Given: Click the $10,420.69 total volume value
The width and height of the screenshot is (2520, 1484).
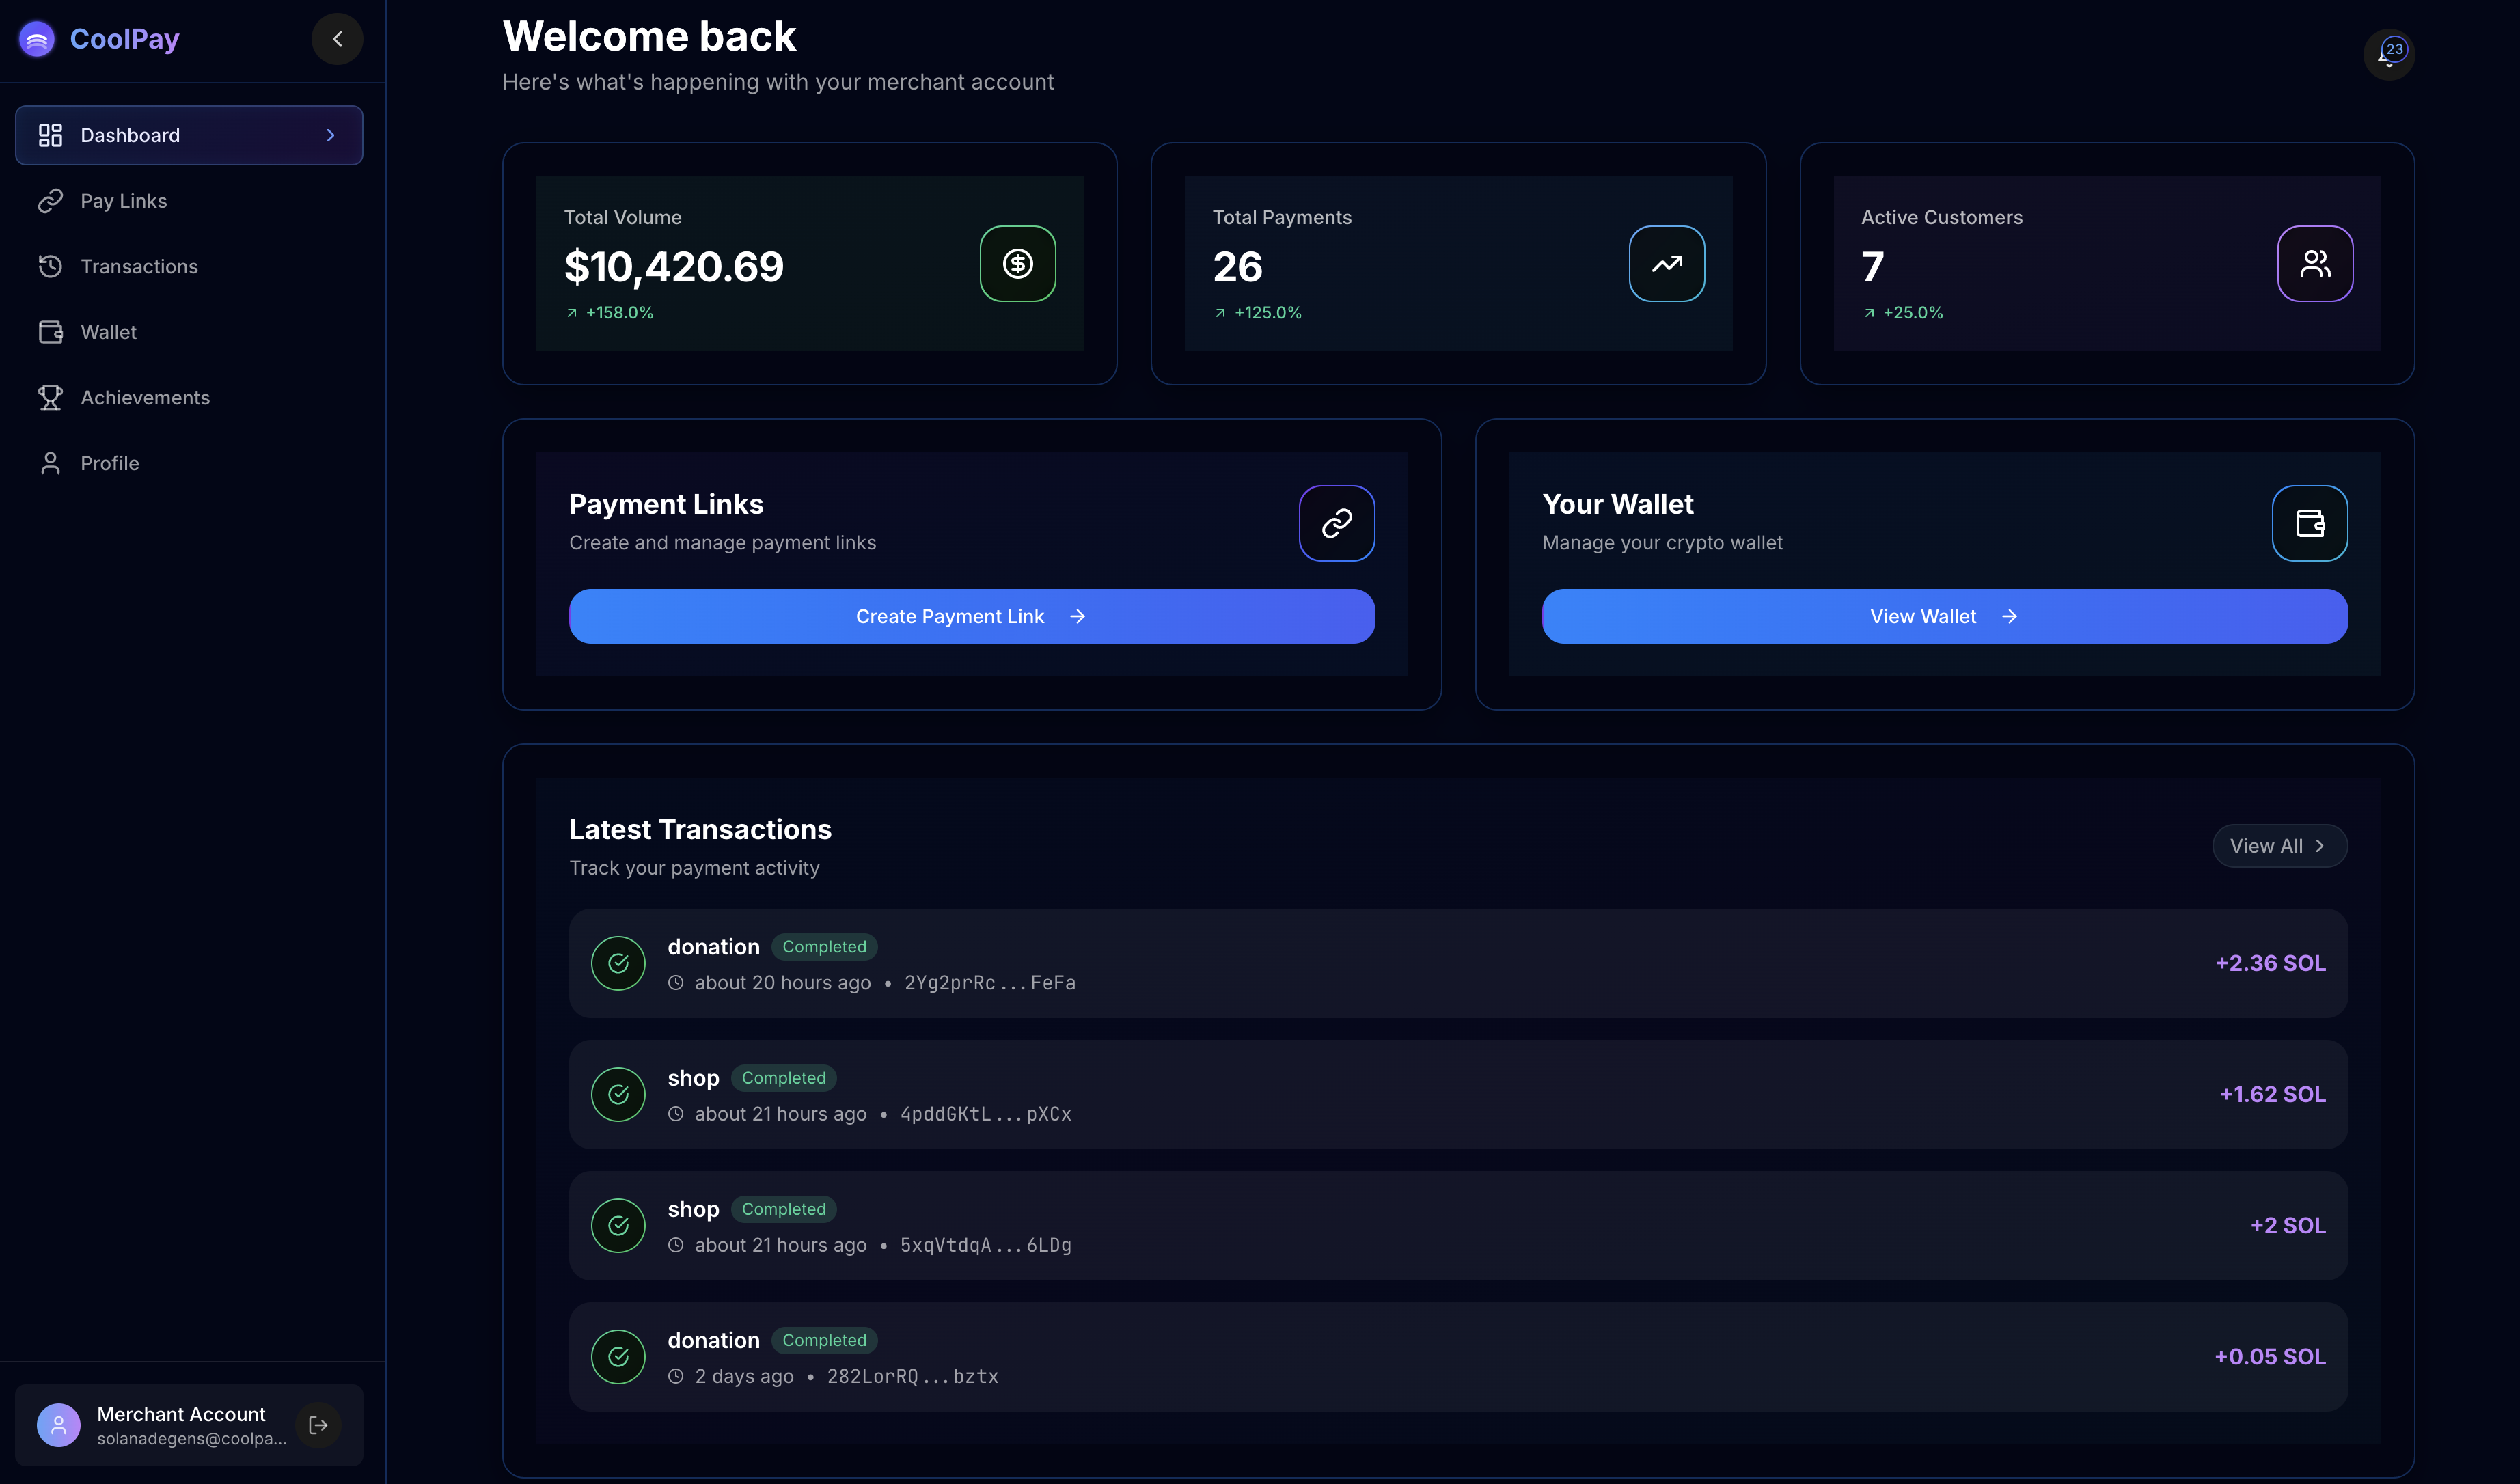Looking at the screenshot, I should 674,266.
